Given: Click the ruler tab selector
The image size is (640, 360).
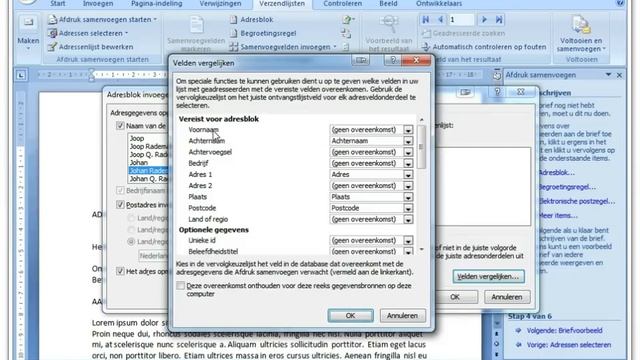Looking at the screenshot, I should pos(21,75).
